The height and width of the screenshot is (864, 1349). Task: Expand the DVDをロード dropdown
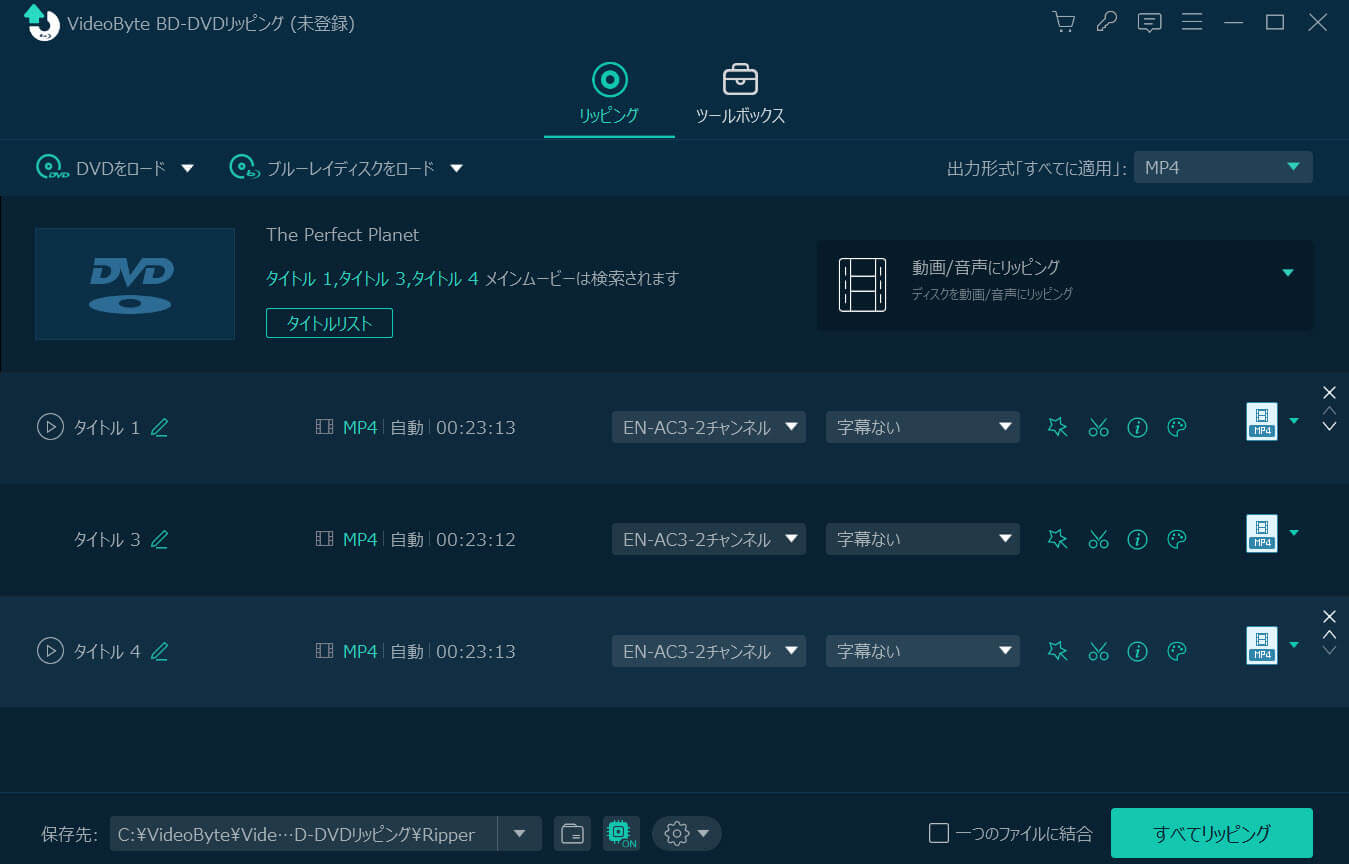(188, 168)
